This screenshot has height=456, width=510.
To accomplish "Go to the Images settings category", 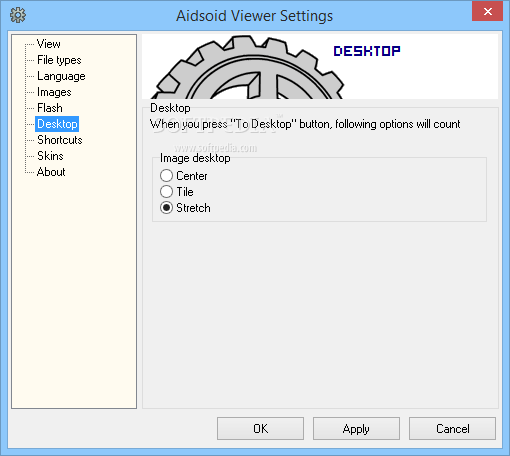I will [x=54, y=92].
